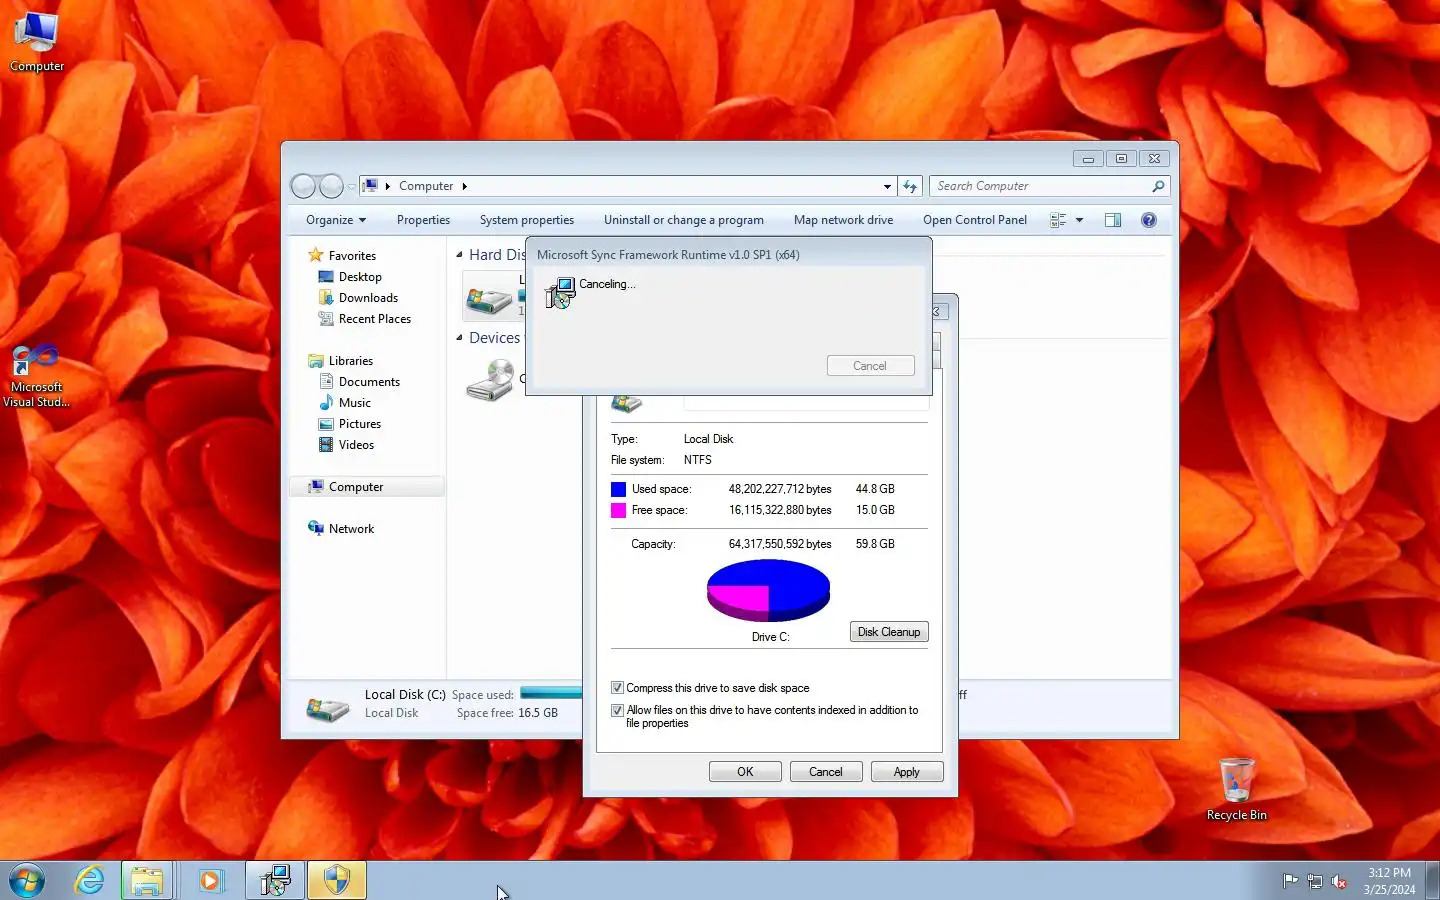Select Documents library
The height and width of the screenshot is (900, 1440).
click(x=369, y=382)
